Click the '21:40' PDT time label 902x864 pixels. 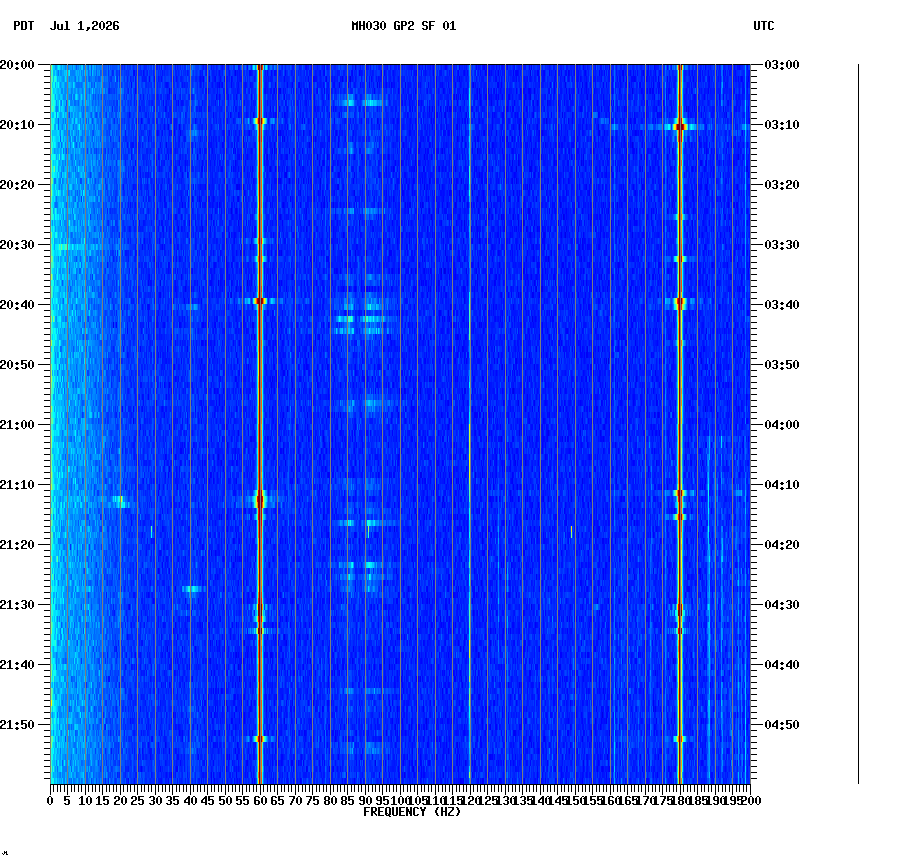click(17, 665)
